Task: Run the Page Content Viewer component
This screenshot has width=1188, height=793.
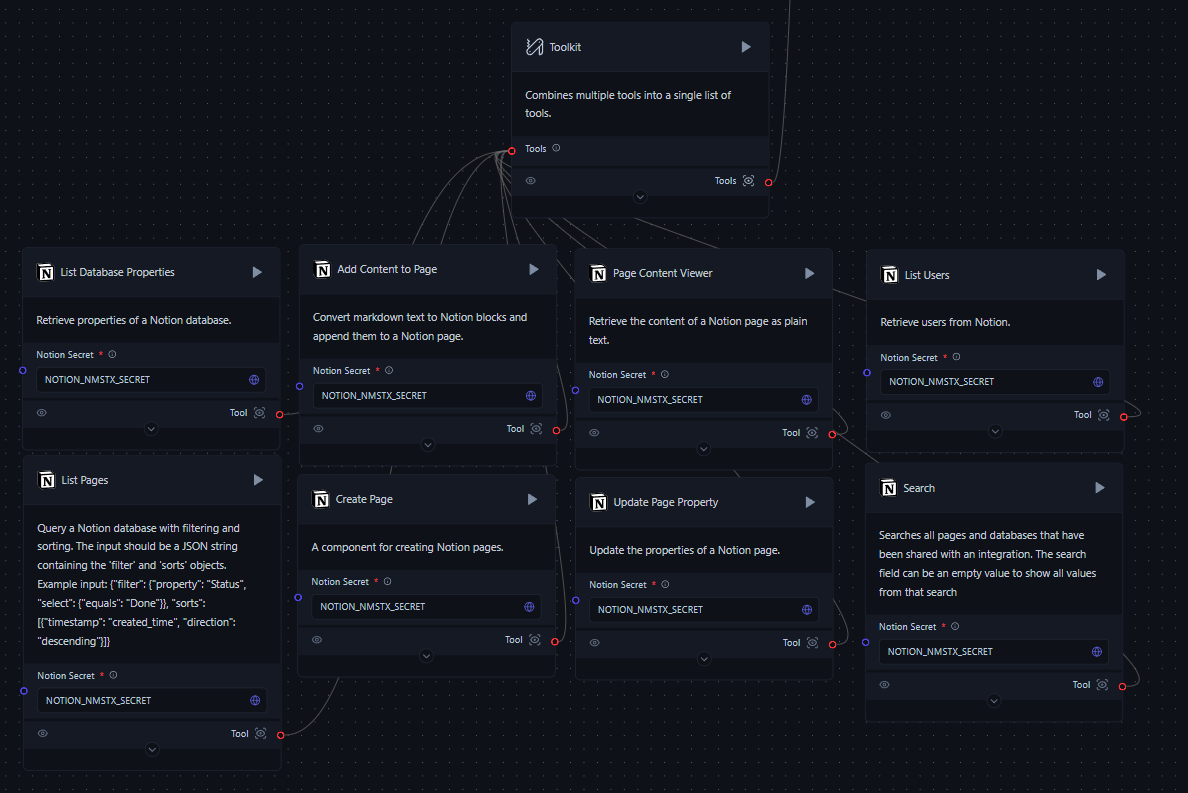Action: coord(809,272)
